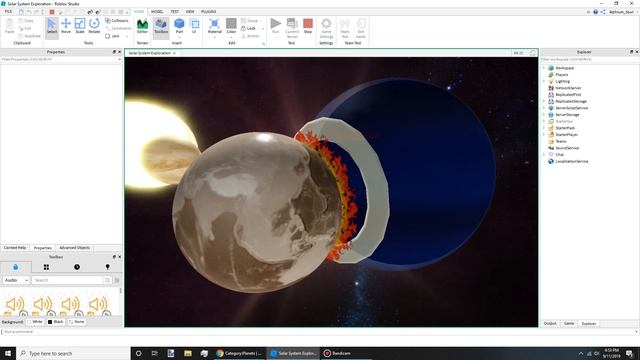This screenshot has width=640, height=360.
Task: Set Toolbox background to None
Action: (76, 322)
